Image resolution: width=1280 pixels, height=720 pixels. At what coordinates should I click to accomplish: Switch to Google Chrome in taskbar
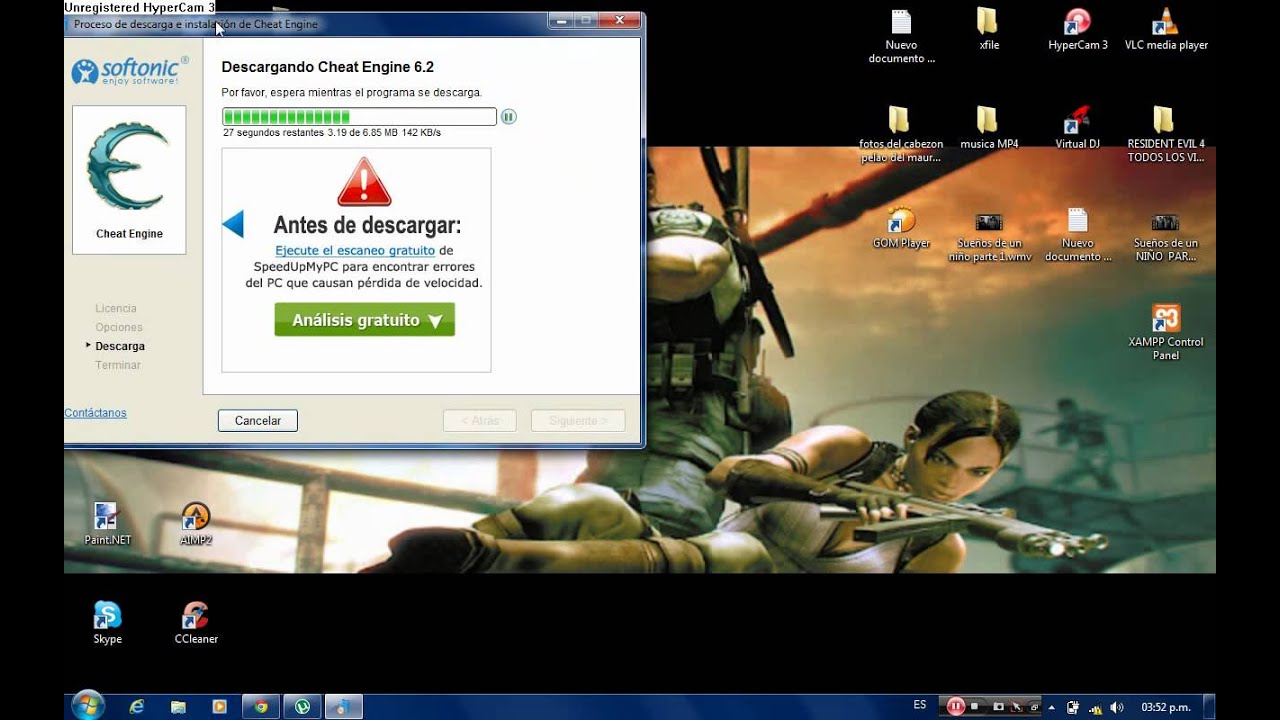pos(261,707)
